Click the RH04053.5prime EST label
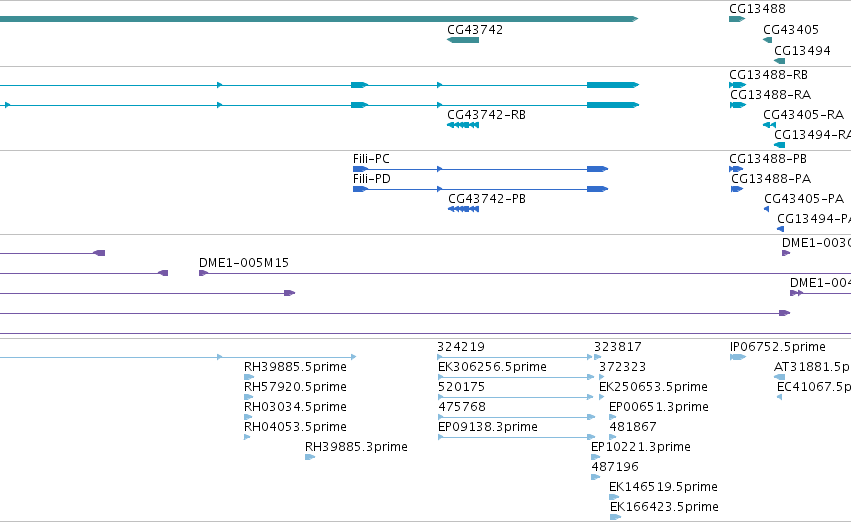Screen dimensions: 851x522 [x=295, y=427]
